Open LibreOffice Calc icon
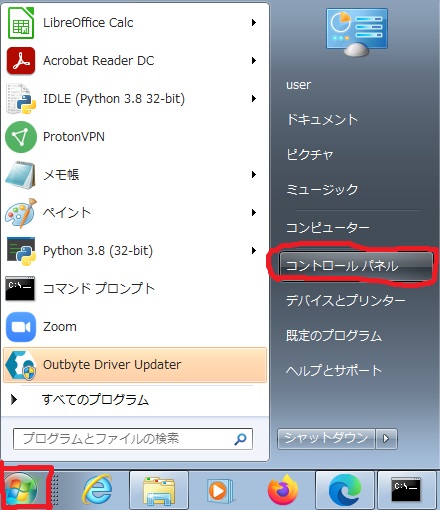 21,23
